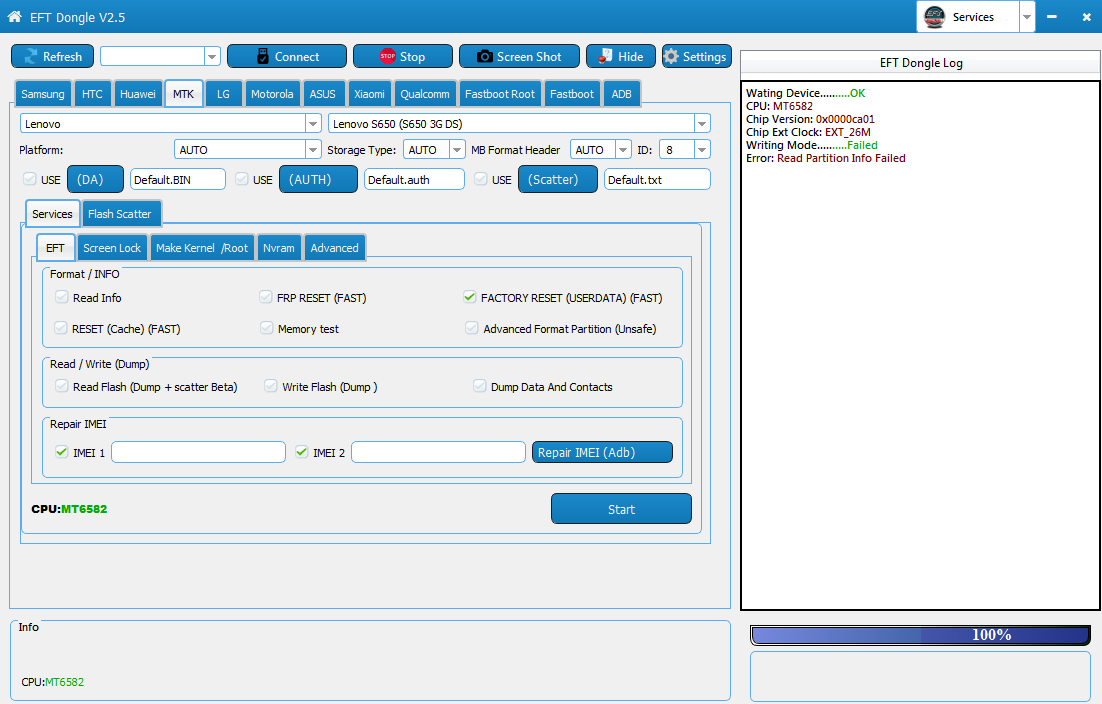Check Read Flash (Dump + scatter Beta)
1102x704 pixels.
[x=62, y=386]
